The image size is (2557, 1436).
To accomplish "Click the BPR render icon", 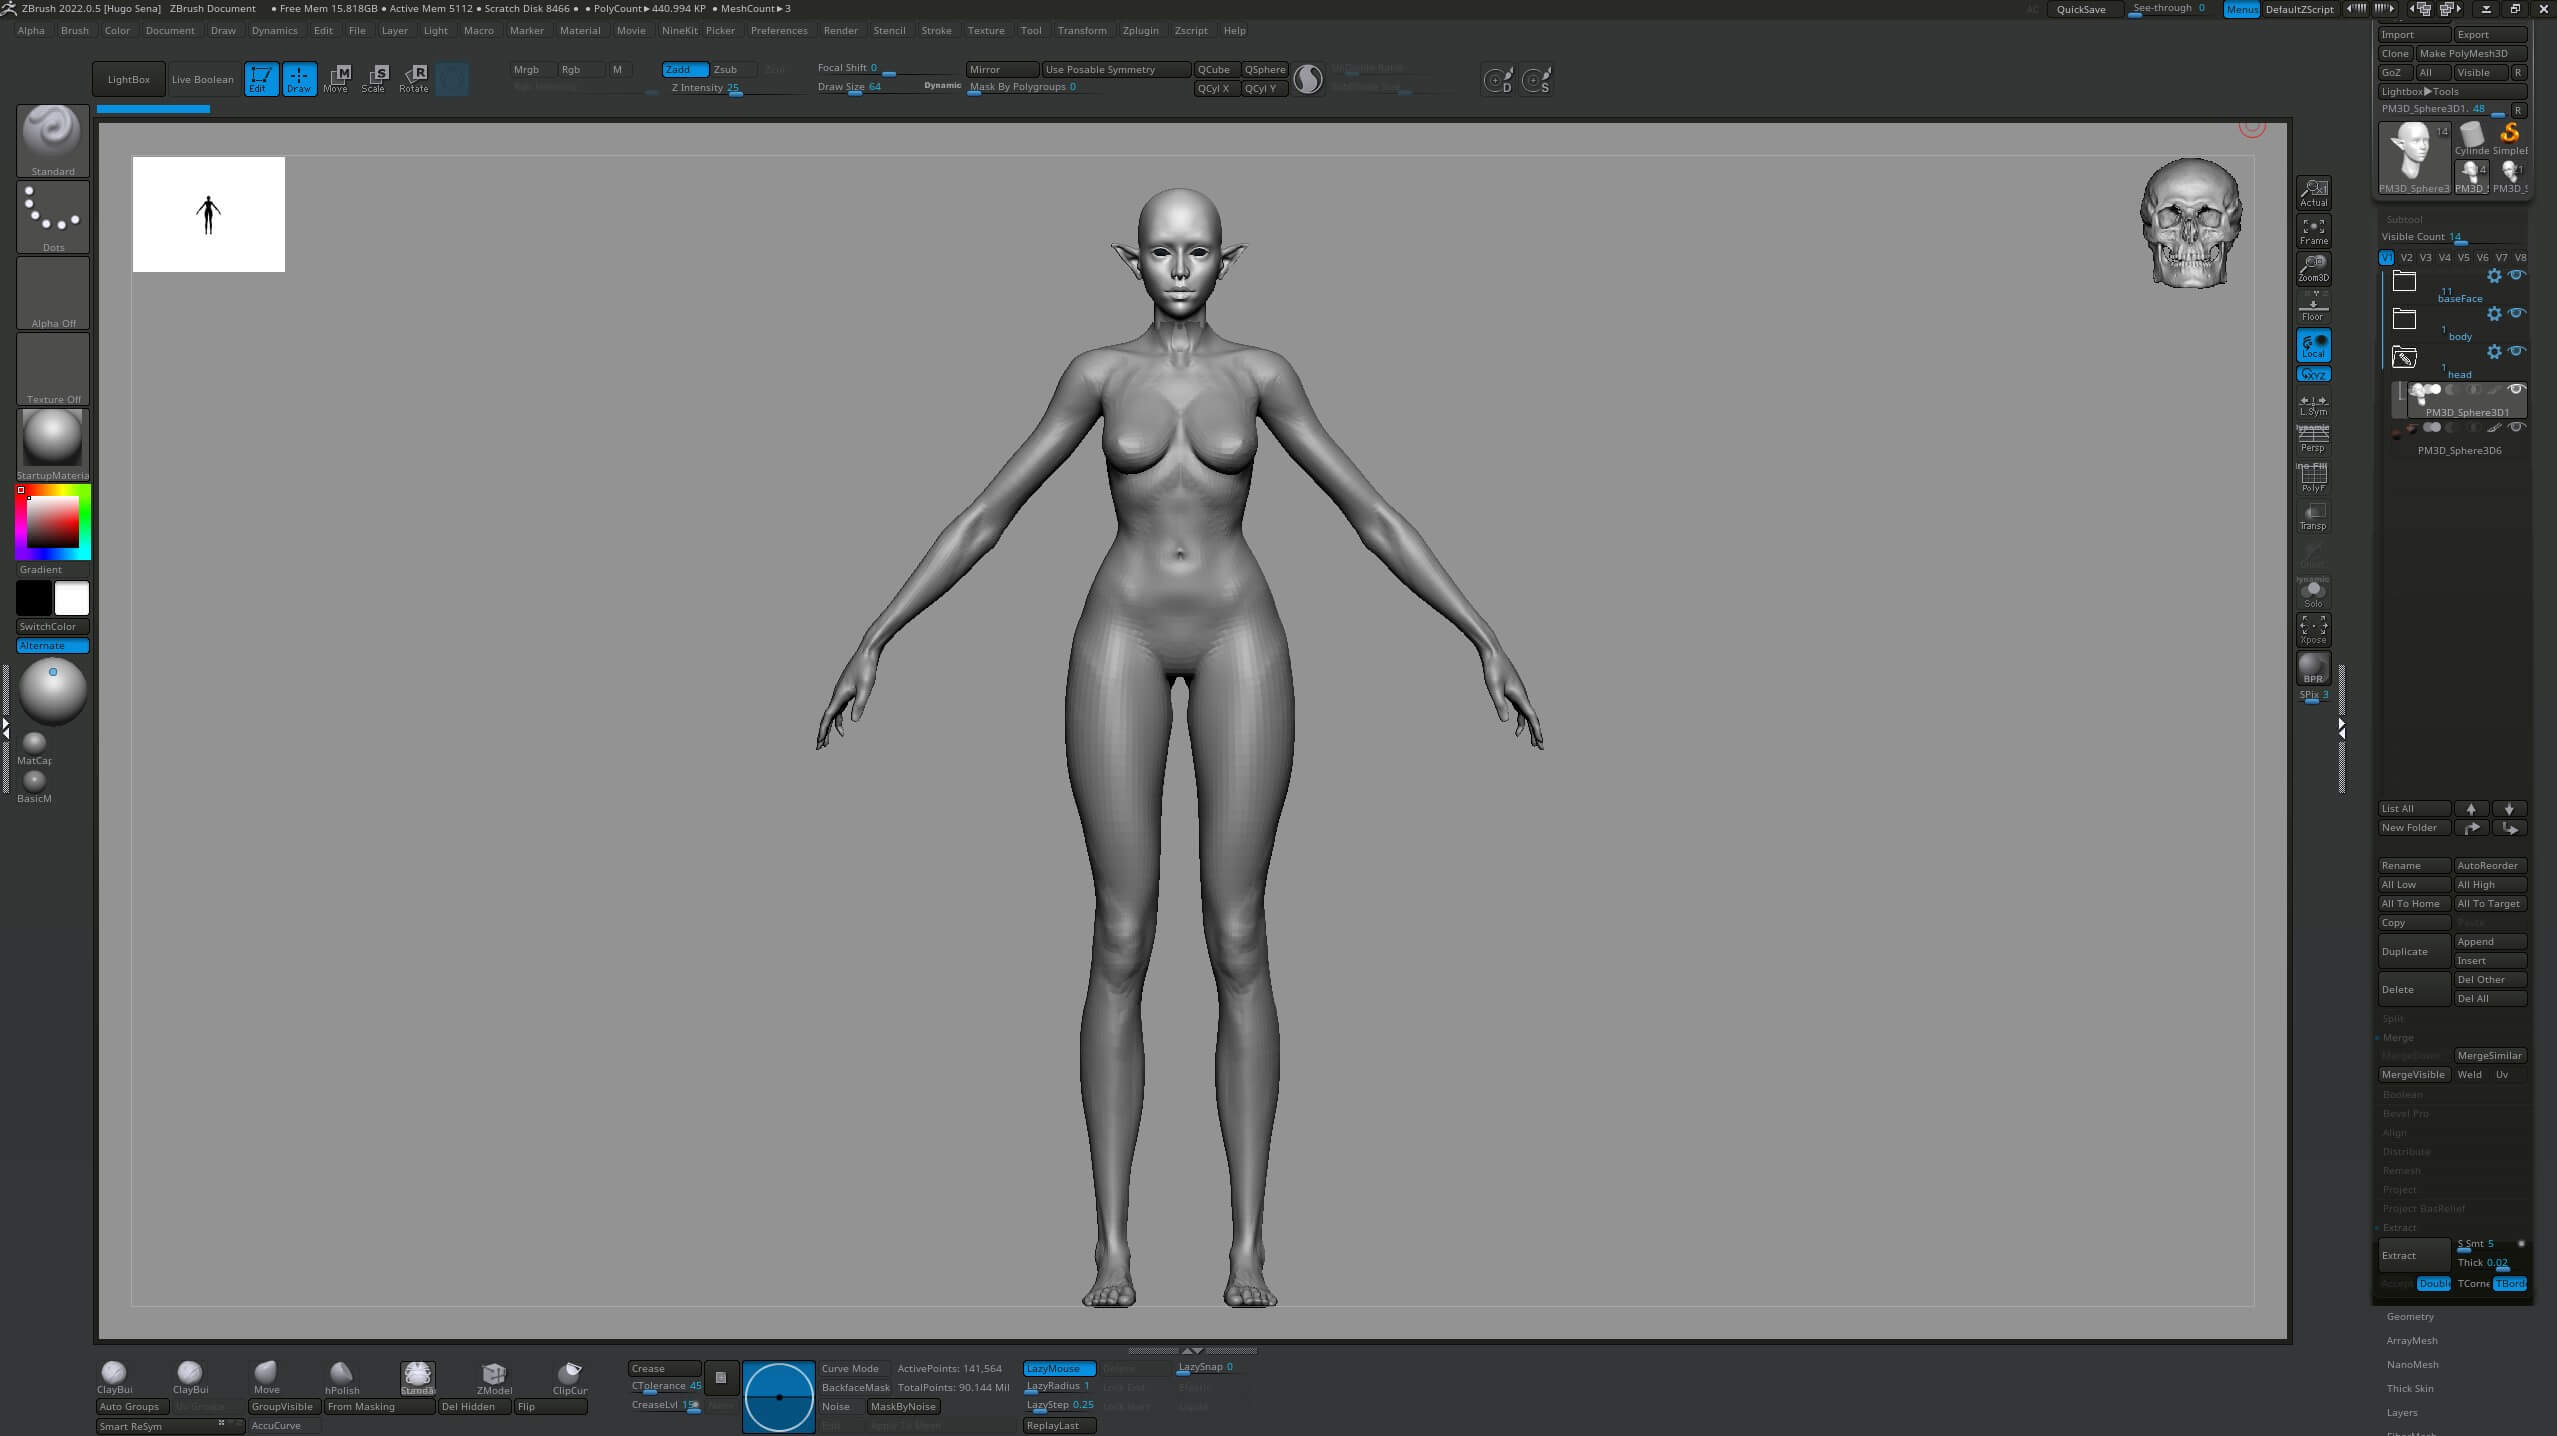I will click(2313, 668).
